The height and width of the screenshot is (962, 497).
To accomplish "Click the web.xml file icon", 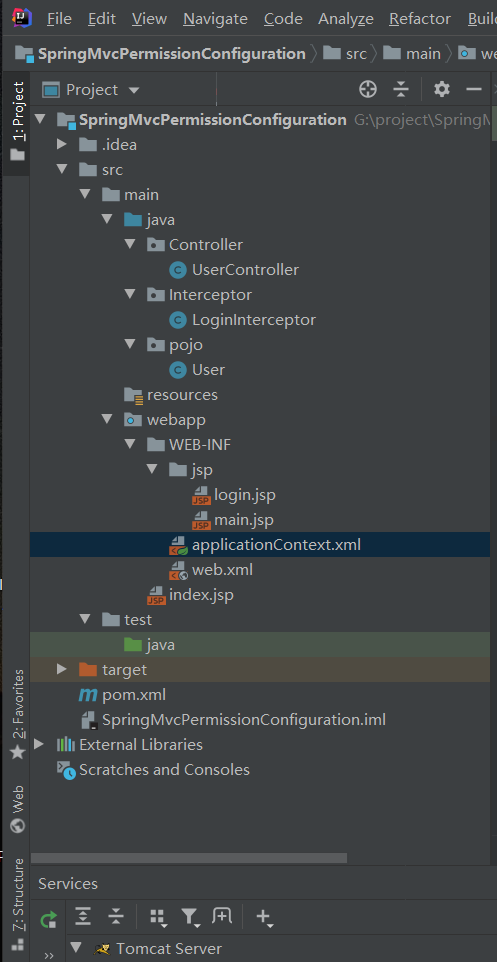I will pos(179,571).
